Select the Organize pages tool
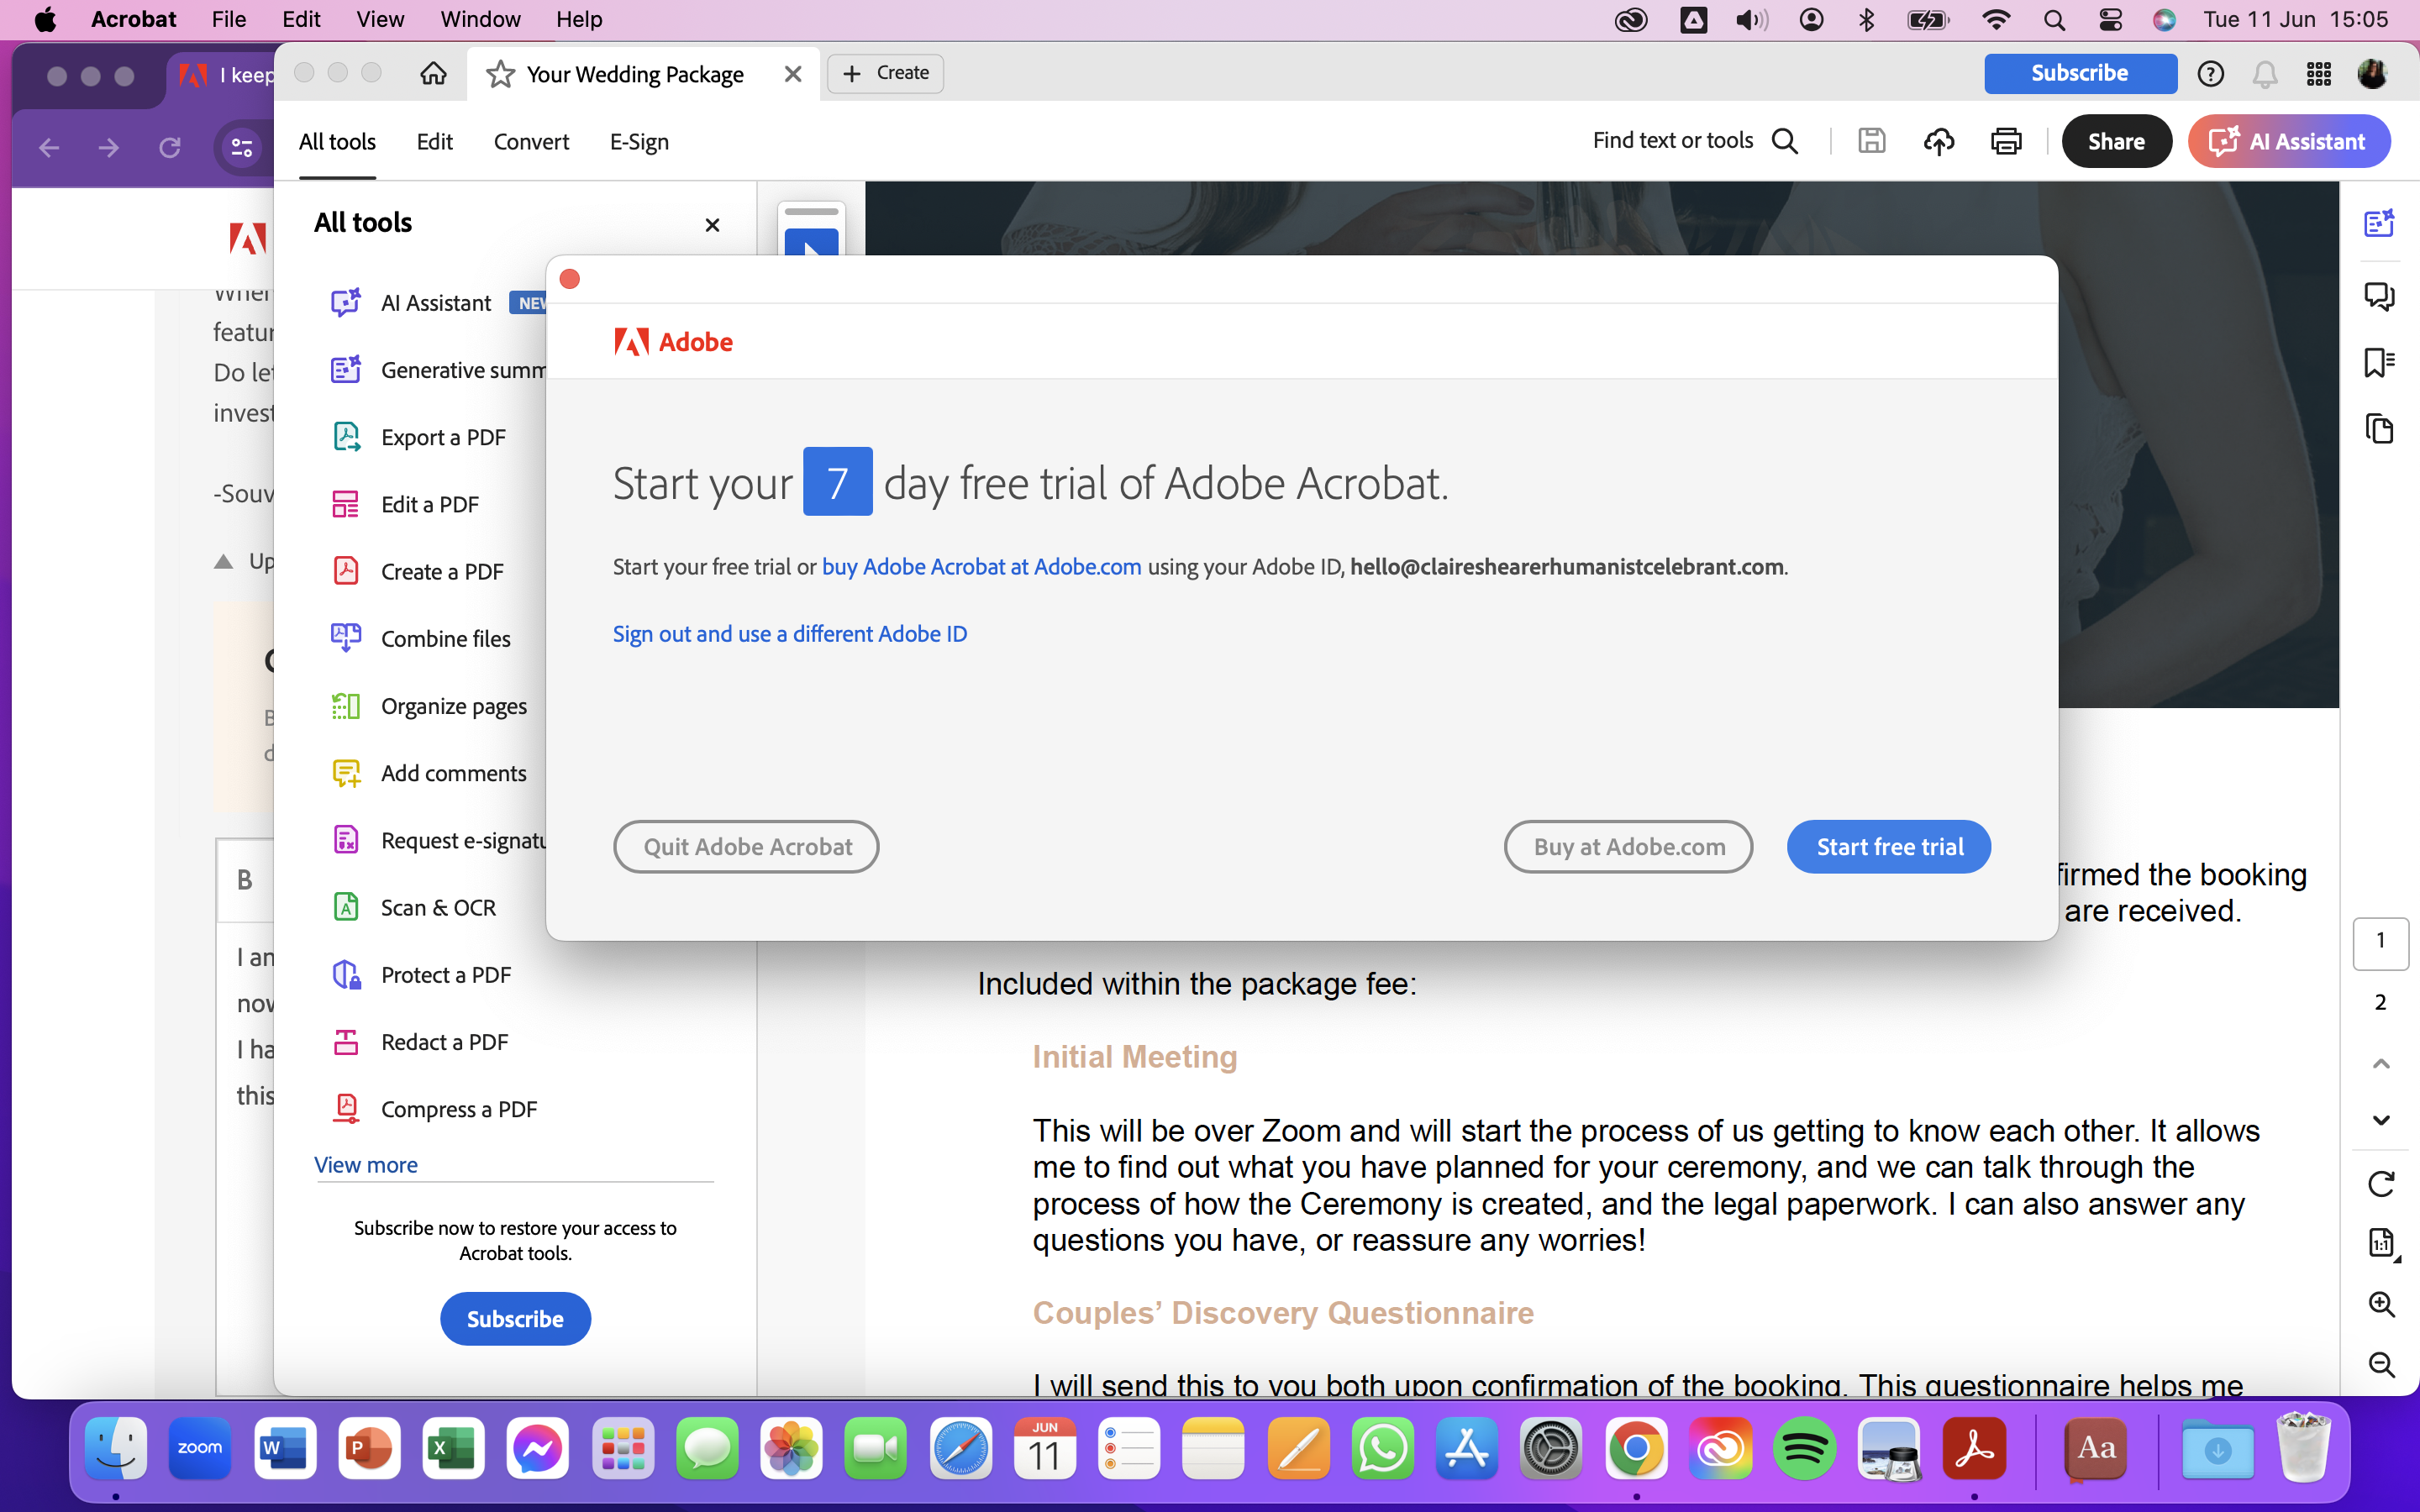 click(x=454, y=705)
